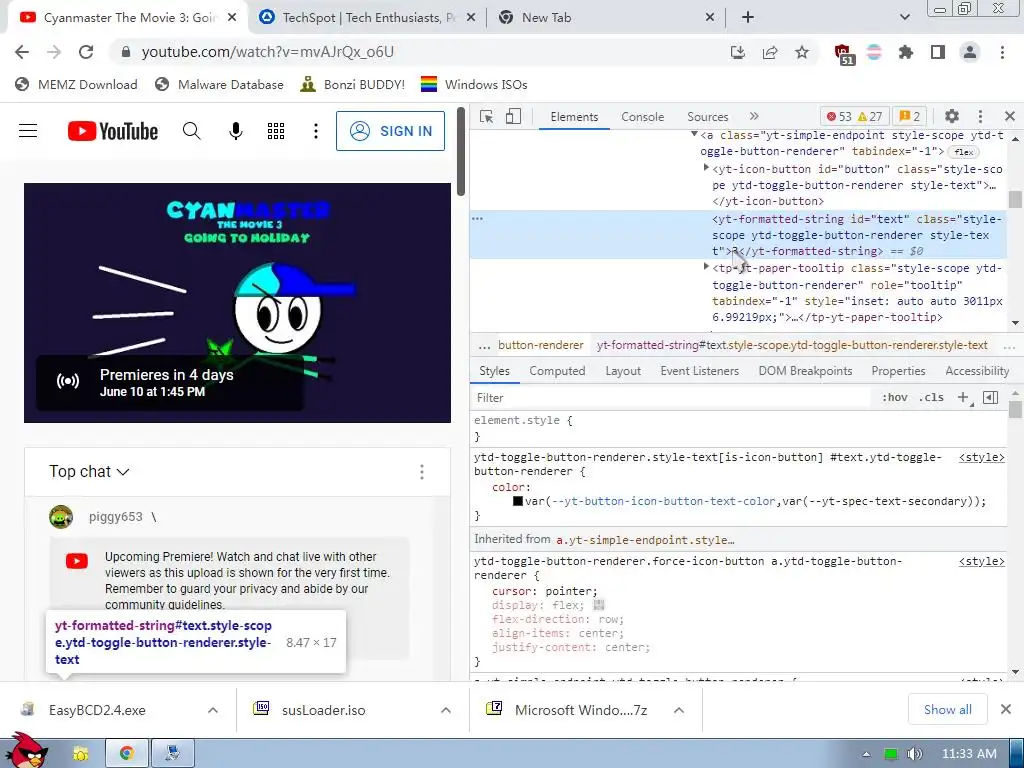The image size is (1024, 768).
Task: Open the Event Listeners tab
Action: click(699, 371)
